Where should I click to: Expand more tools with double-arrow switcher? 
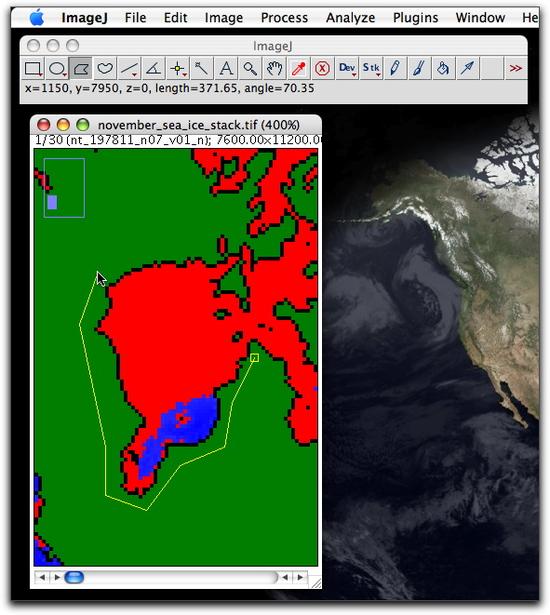pyautogui.click(x=515, y=69)
